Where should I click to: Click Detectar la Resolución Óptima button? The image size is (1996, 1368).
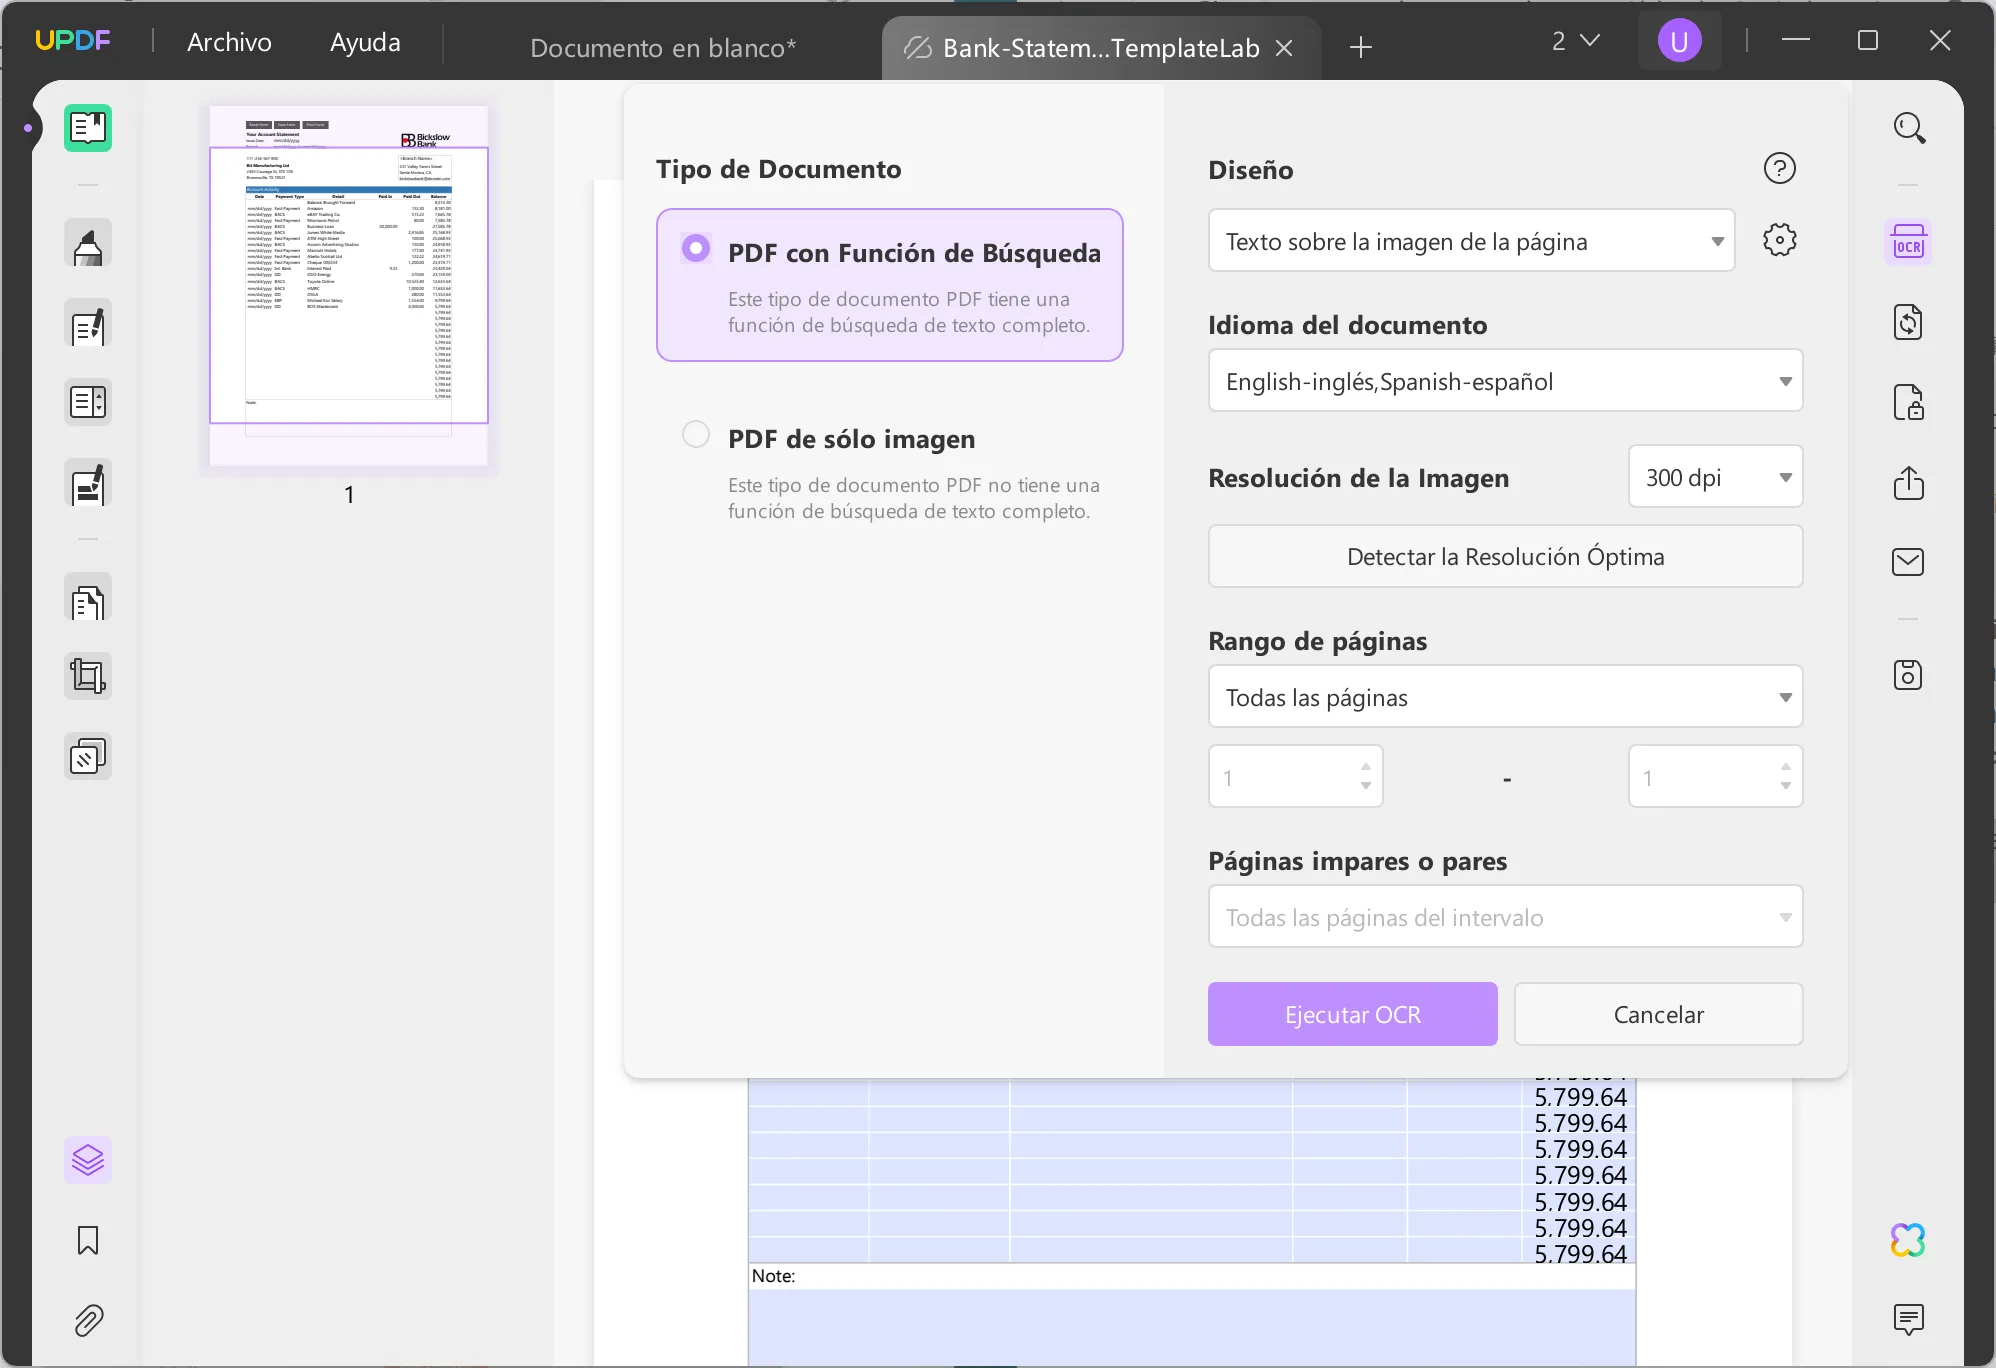click(1505, 556)
